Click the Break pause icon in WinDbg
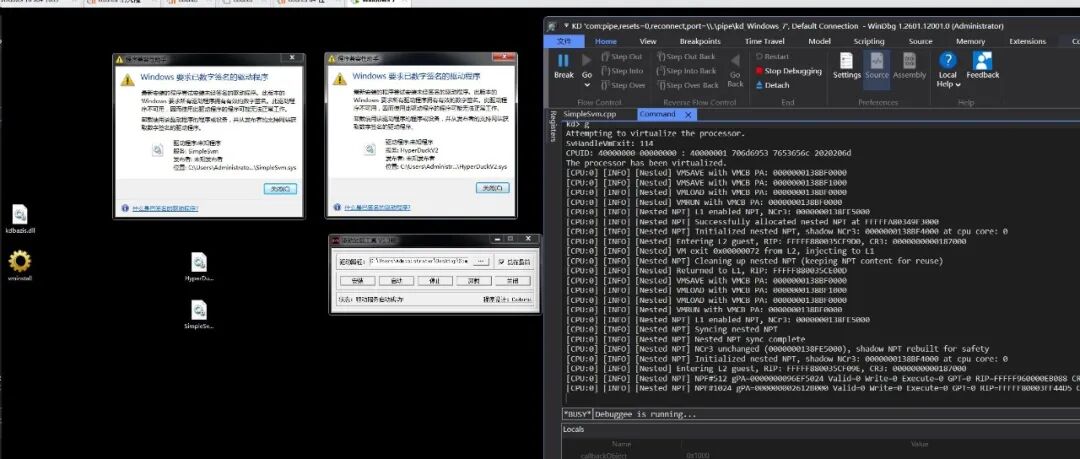Screen dimensions: 1080x459 (x=563, y=61)
